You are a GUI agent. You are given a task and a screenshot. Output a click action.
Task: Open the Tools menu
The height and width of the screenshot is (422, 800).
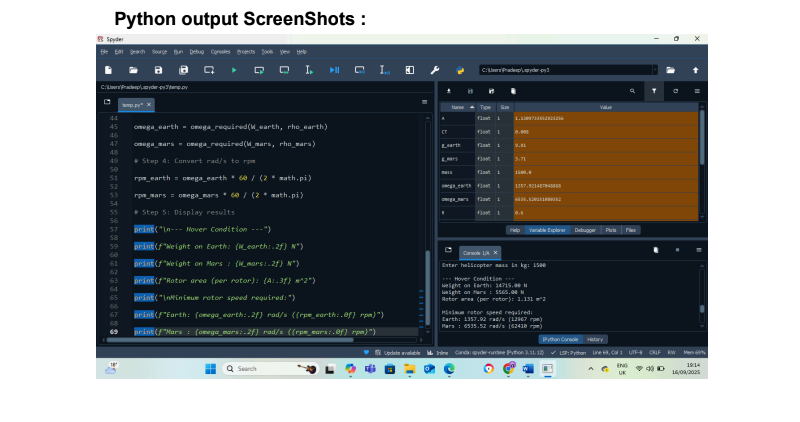tap(267, 52)
